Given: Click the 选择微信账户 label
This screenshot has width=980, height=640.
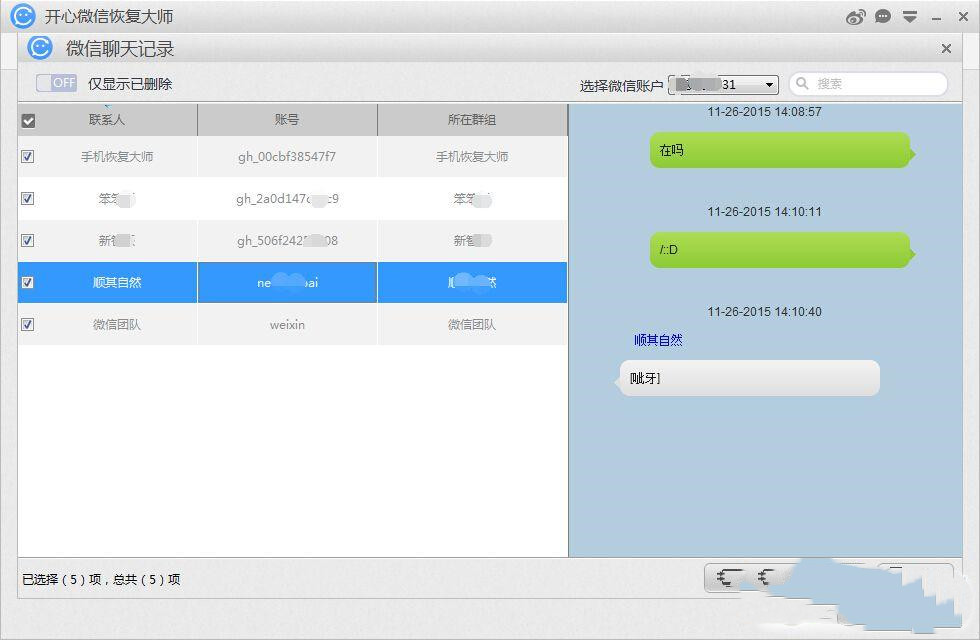Looking at the screenshot, I should 621,86.
